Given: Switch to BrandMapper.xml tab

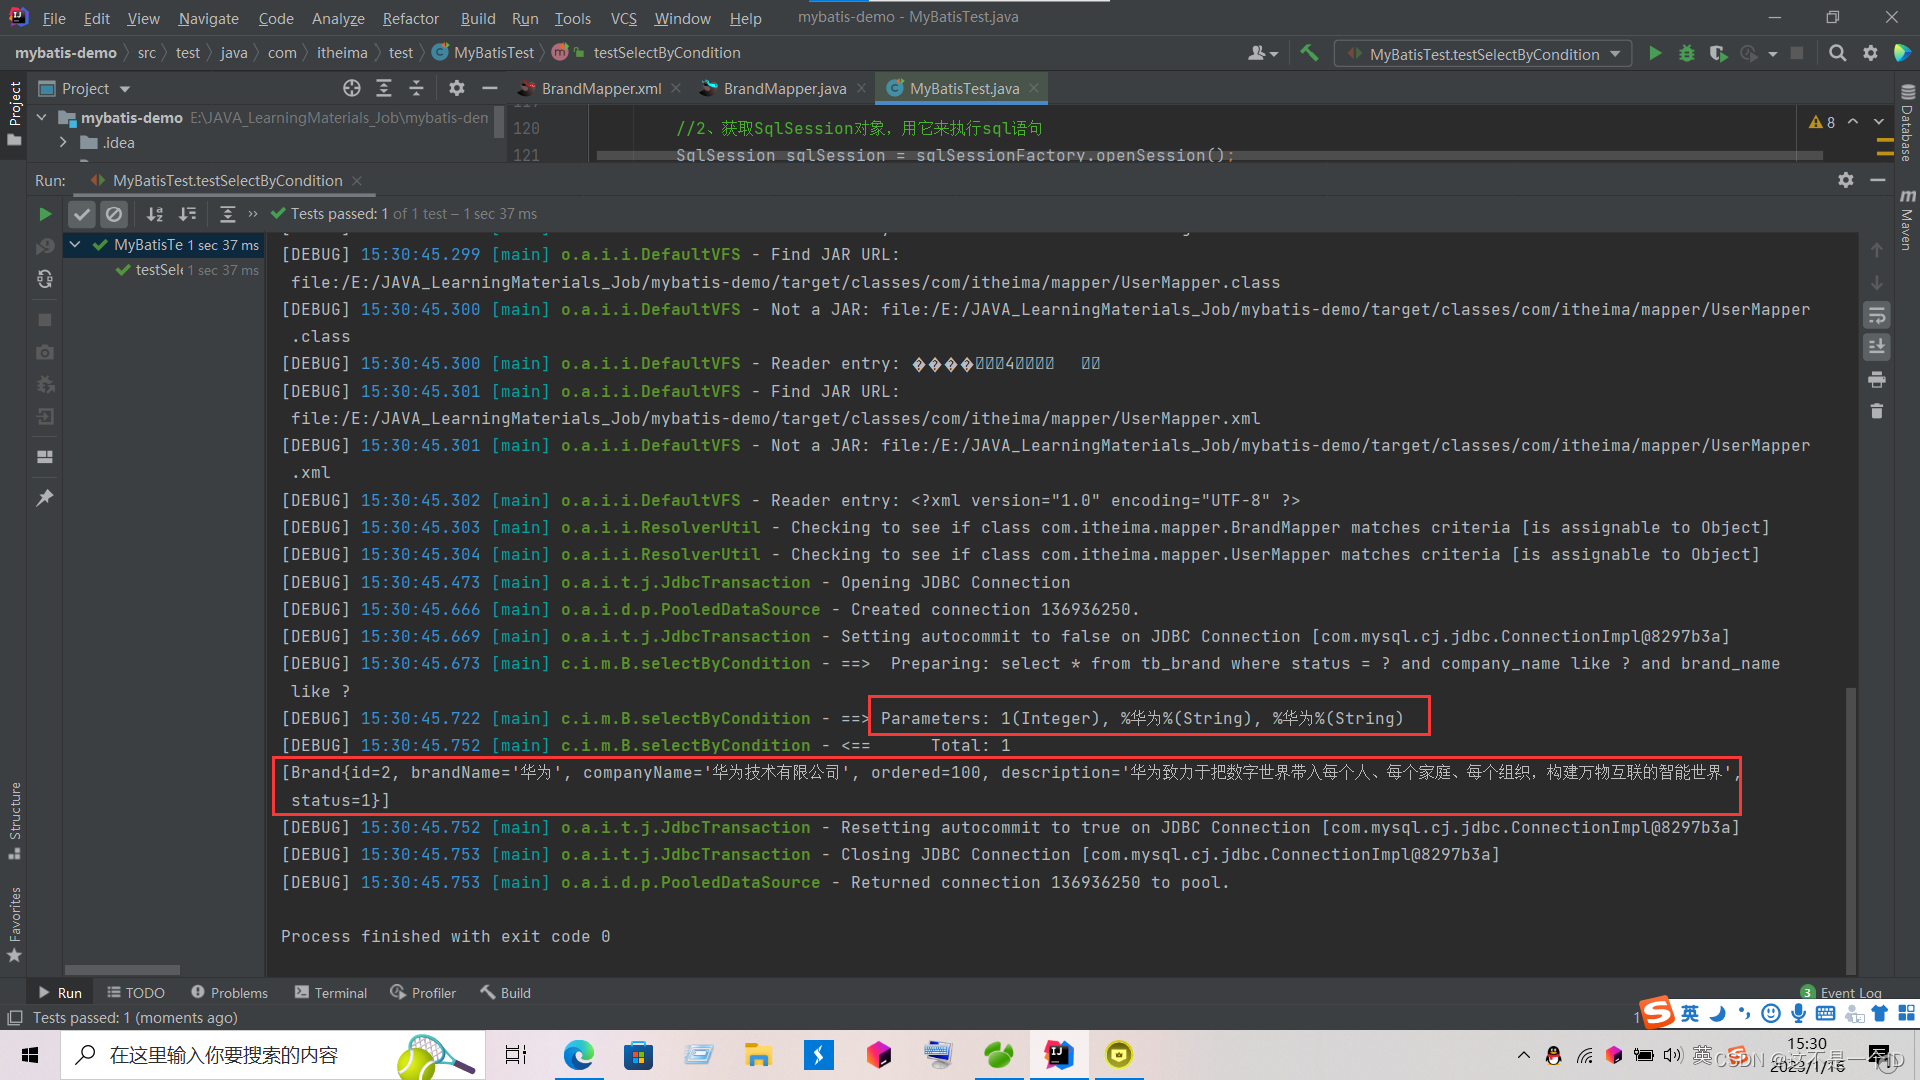Looking at the screenshot, I should (601, 88).
